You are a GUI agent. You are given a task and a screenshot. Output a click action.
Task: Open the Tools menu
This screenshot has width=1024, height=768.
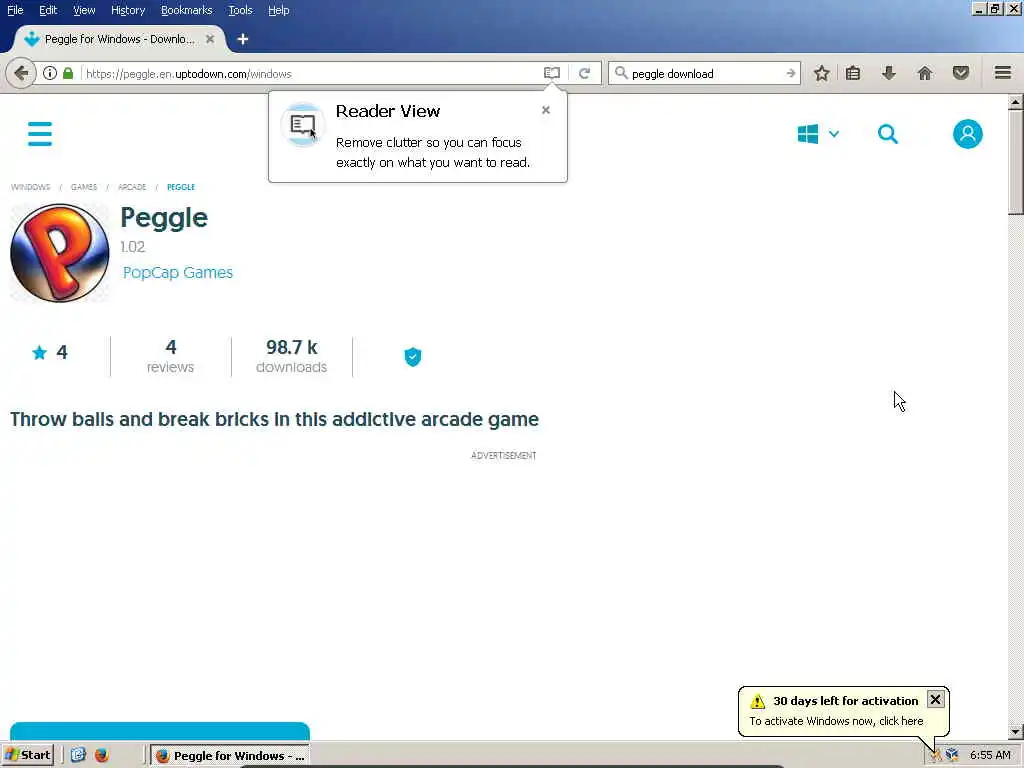(240, 10)
